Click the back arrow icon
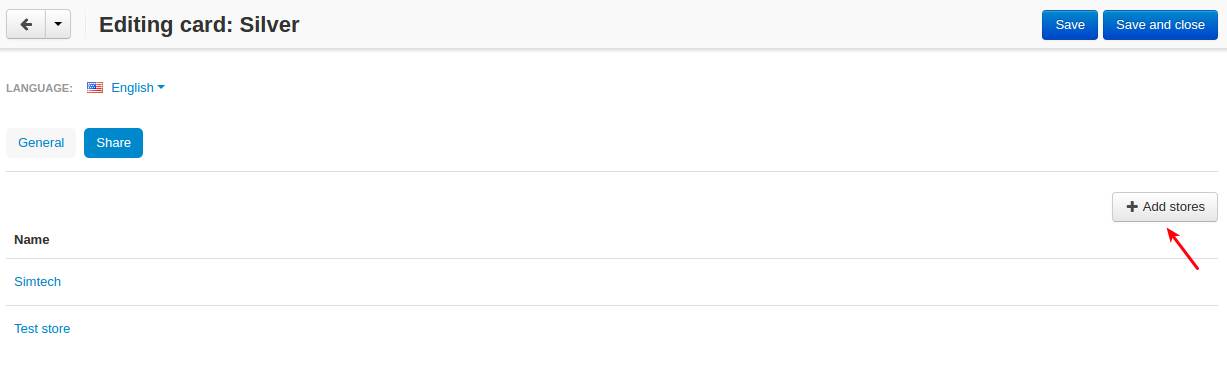1227x365 pixels. tap(26, 25)
